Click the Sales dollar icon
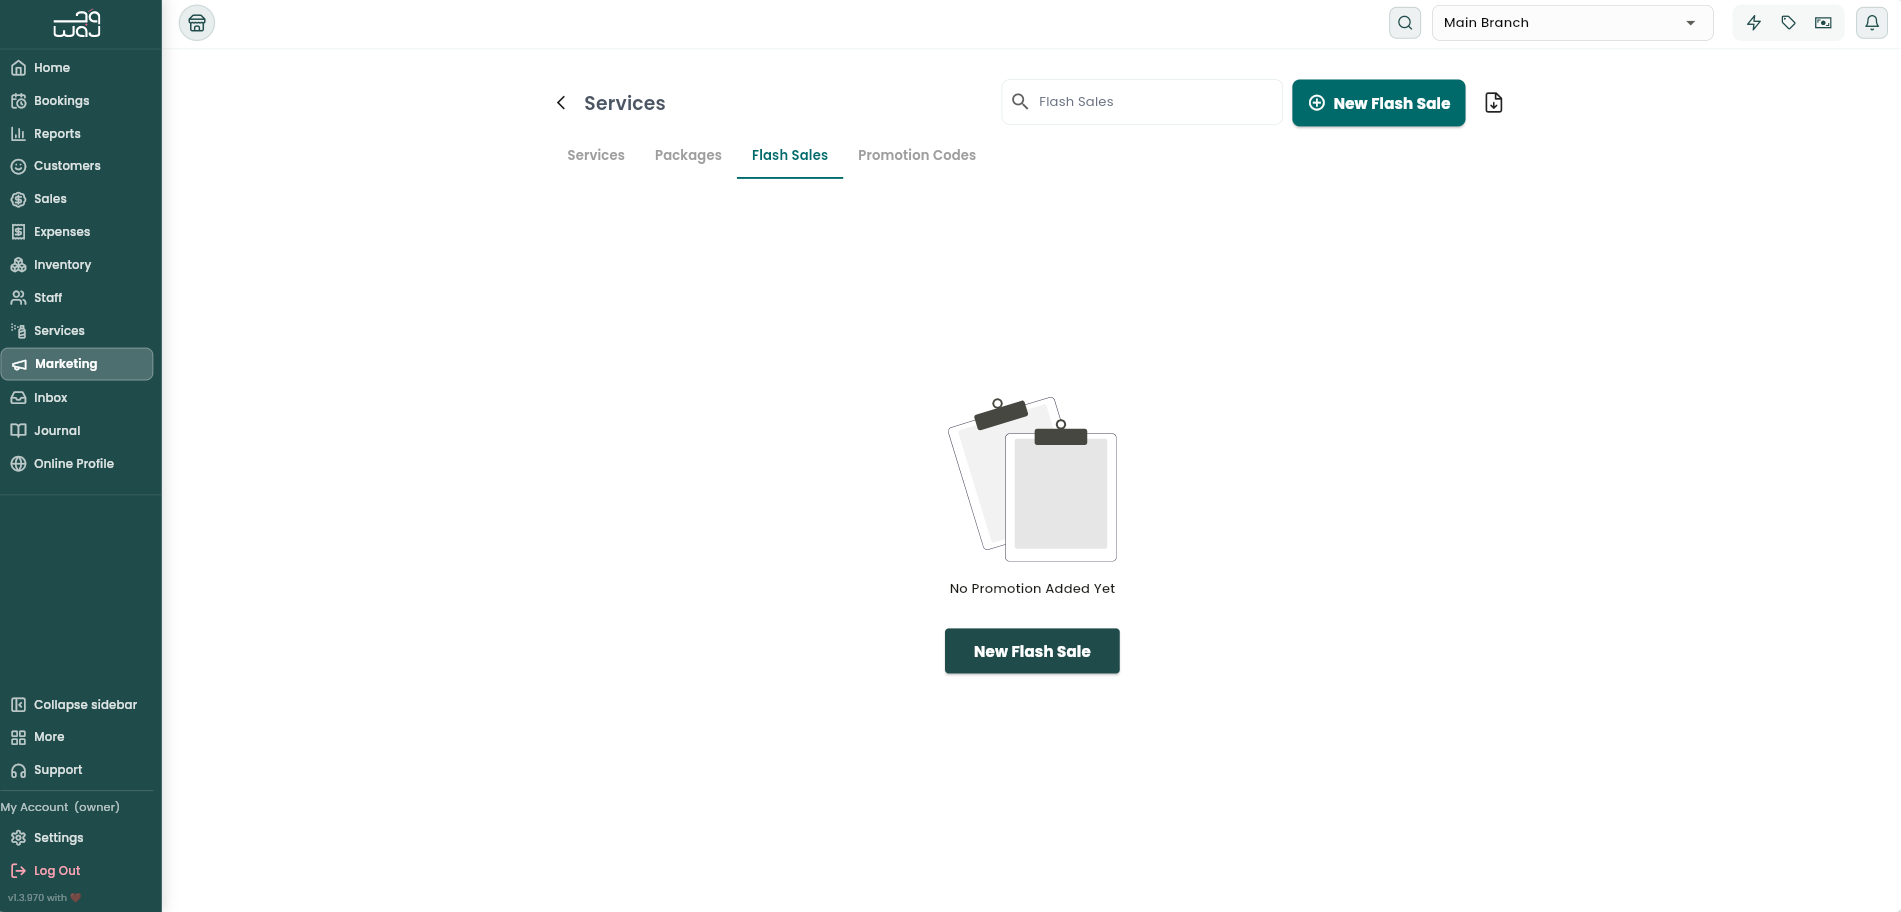Screen dimensions: 1901x912 tap(18, 199)
